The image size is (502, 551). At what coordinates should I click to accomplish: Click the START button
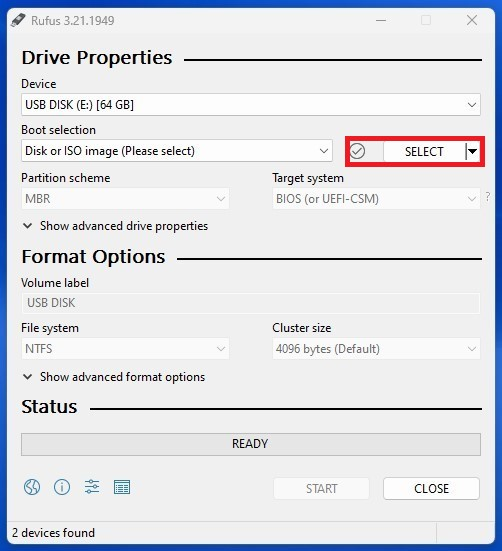(321, 488)
